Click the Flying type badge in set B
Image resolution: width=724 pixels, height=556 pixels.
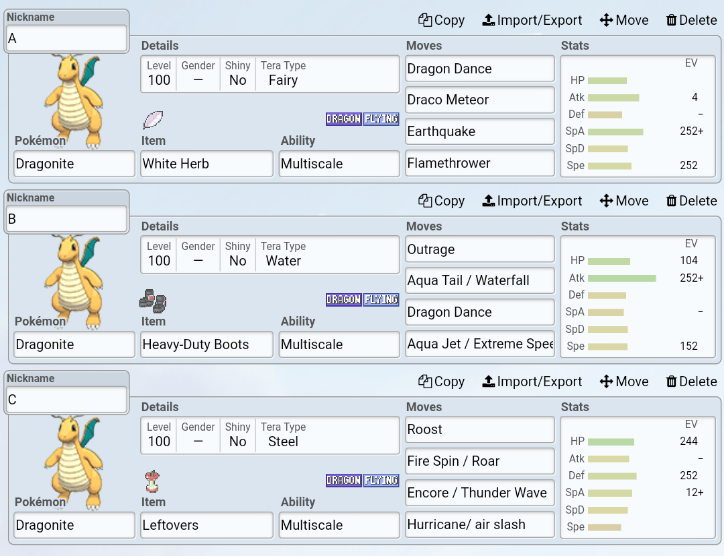pos(381,300)
